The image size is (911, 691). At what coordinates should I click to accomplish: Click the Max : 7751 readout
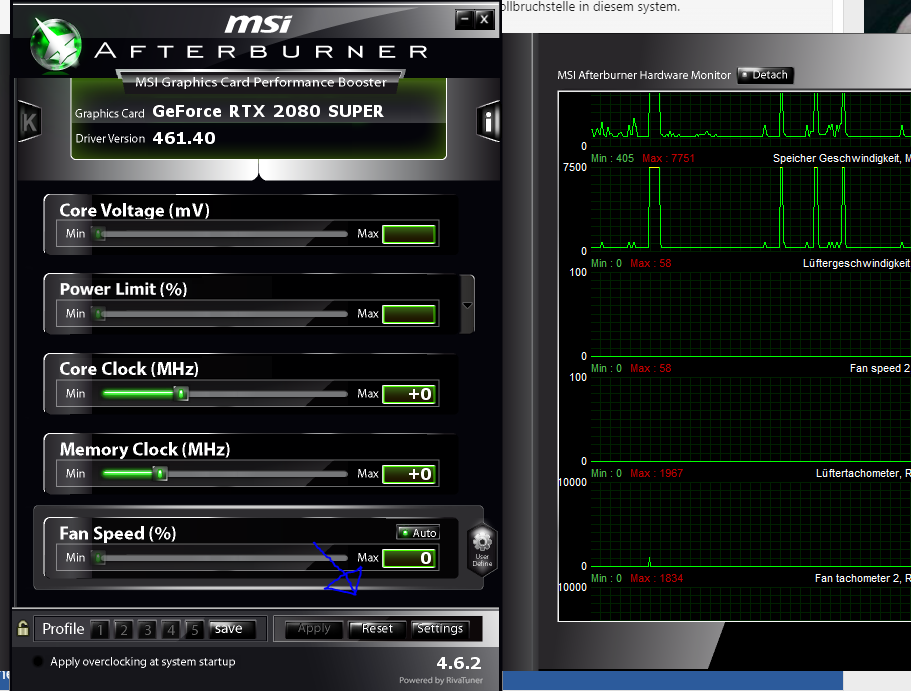[x=668, y=158]
